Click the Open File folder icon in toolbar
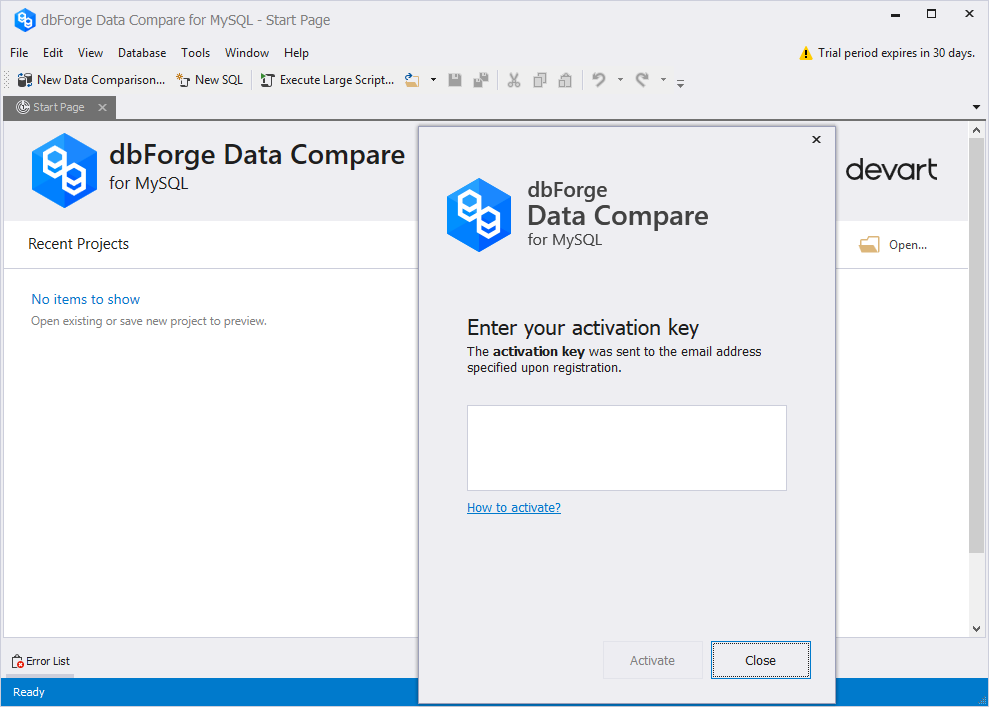 coord(412,80)
